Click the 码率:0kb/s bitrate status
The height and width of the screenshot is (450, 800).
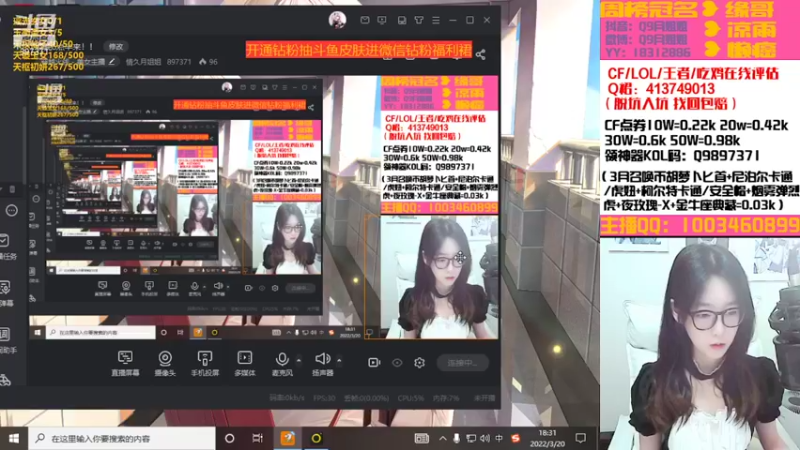pyautogui.click(x=287, y=398)
